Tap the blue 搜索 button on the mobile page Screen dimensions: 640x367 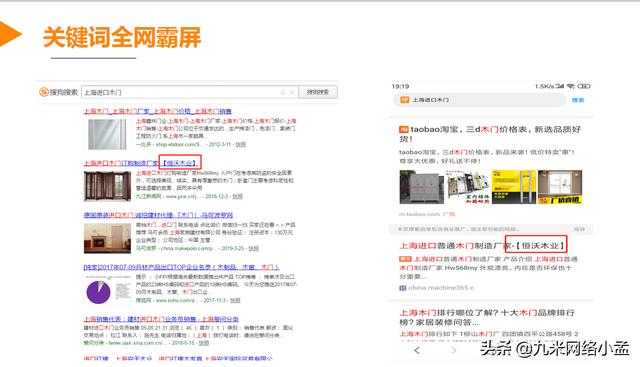click(x=578, y=100)
